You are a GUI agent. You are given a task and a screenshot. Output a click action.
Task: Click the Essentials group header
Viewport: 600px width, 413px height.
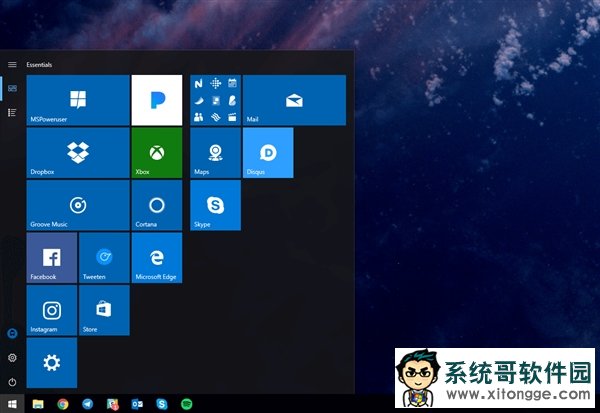39,65
